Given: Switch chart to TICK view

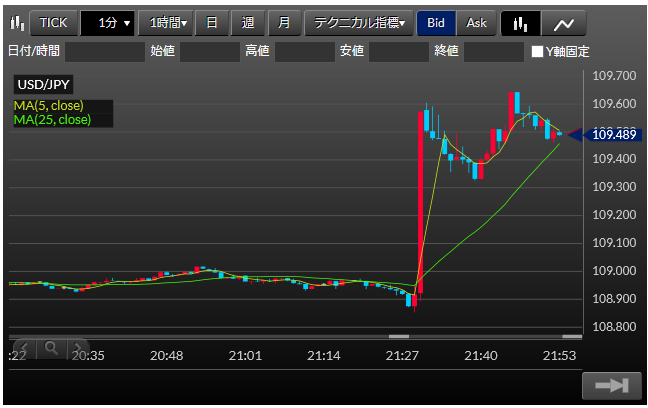Looking at the screenshot, I should (x=54, y=23).
